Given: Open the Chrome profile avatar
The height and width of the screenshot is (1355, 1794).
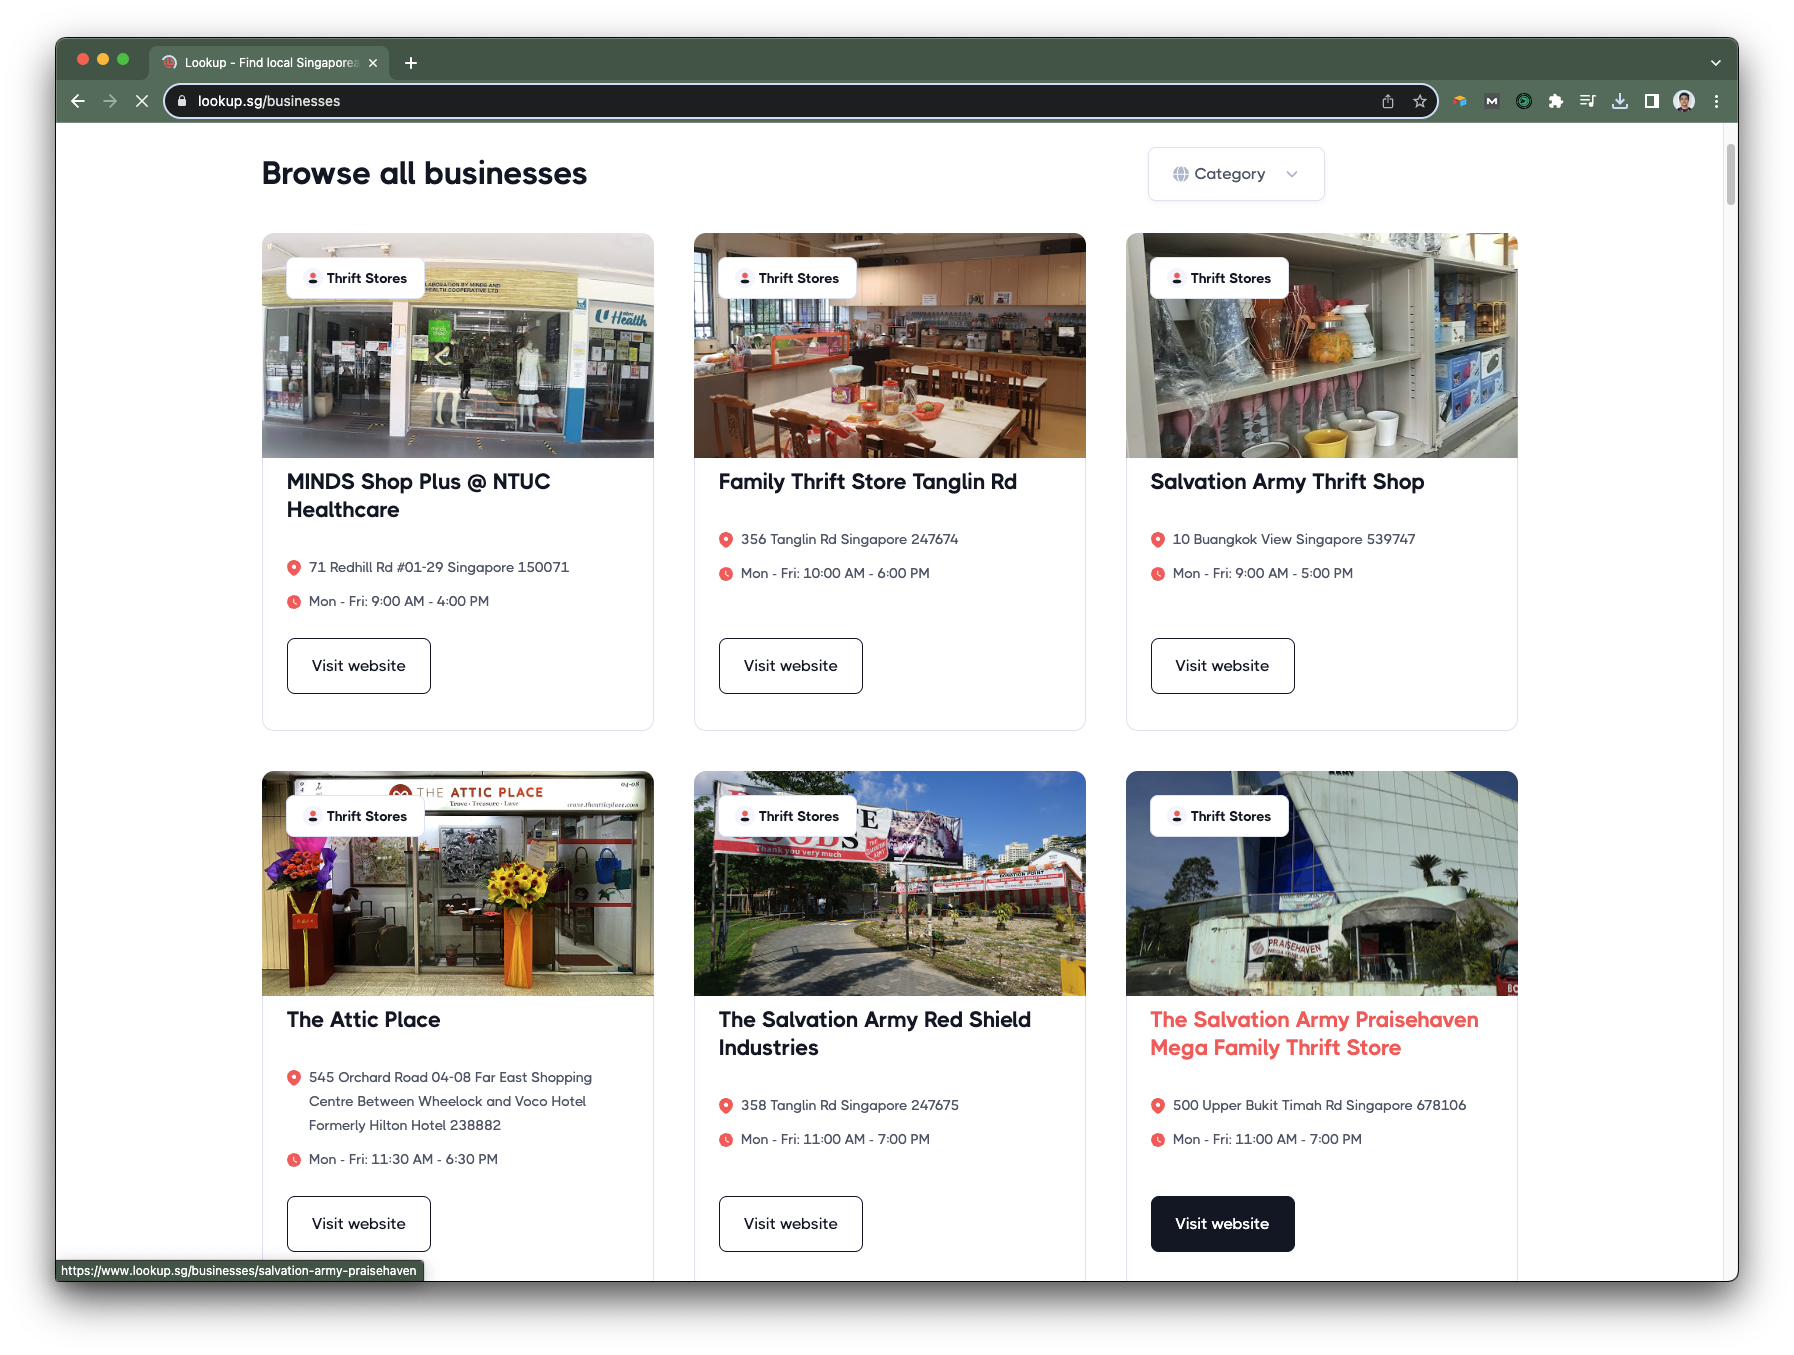Looking at the screenshot, I should 1684,101.
